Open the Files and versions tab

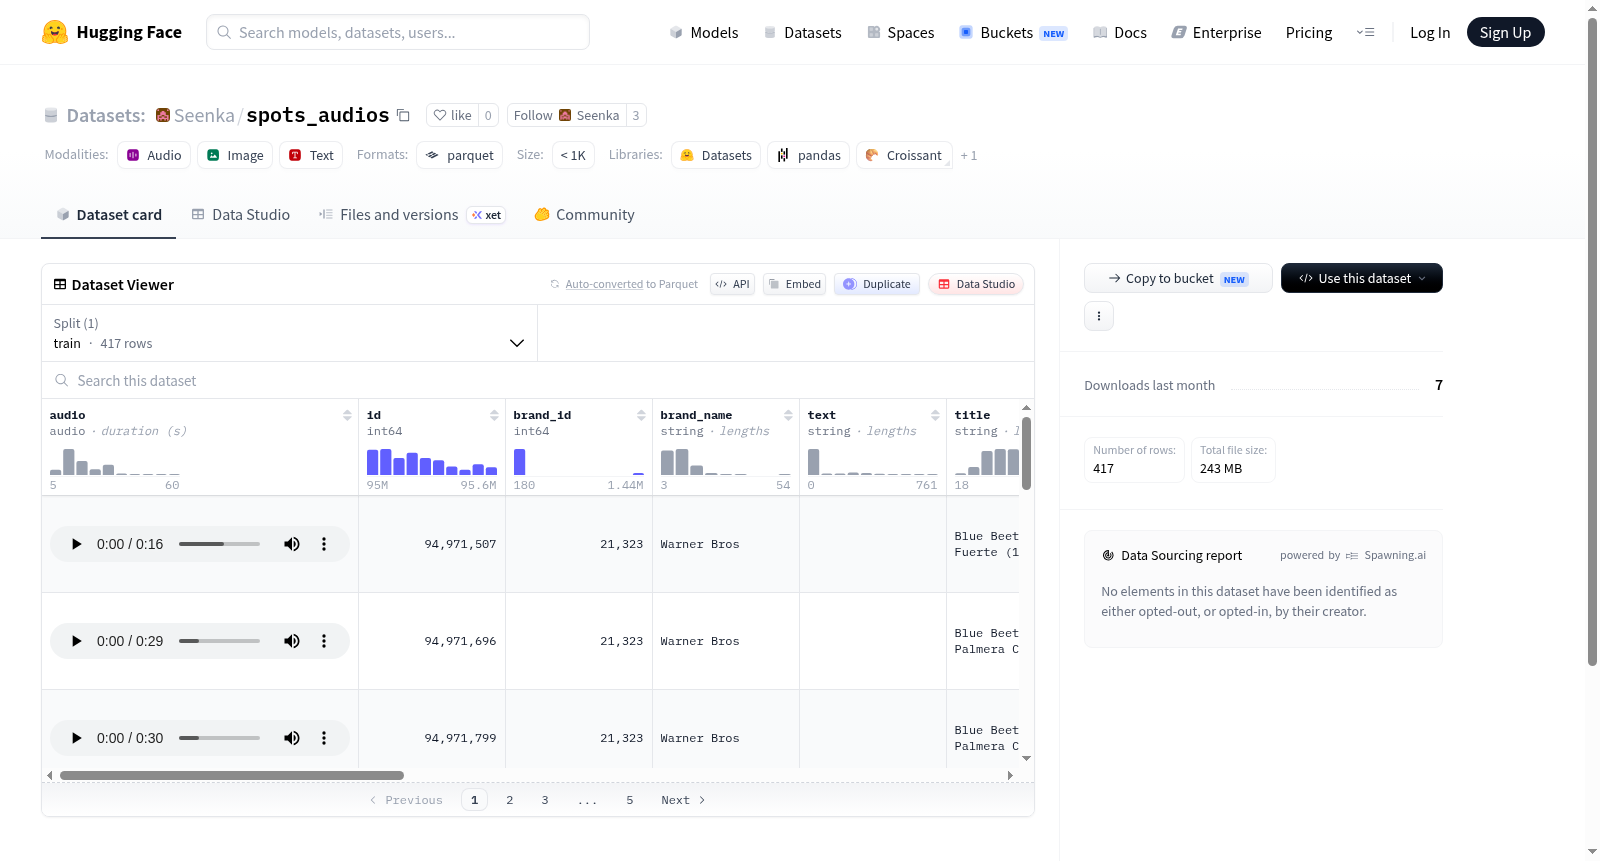tap(412, 214)
